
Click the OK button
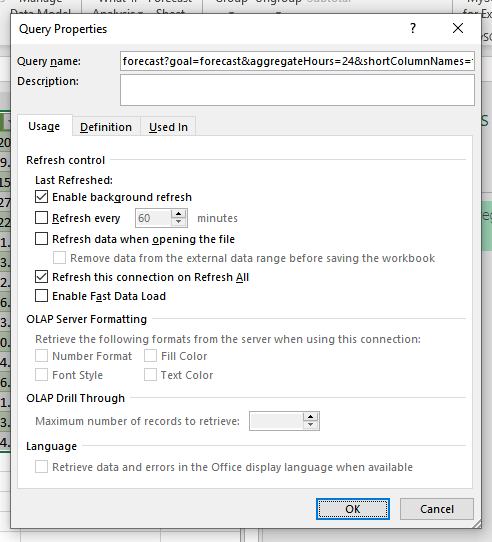click(353, 509)
